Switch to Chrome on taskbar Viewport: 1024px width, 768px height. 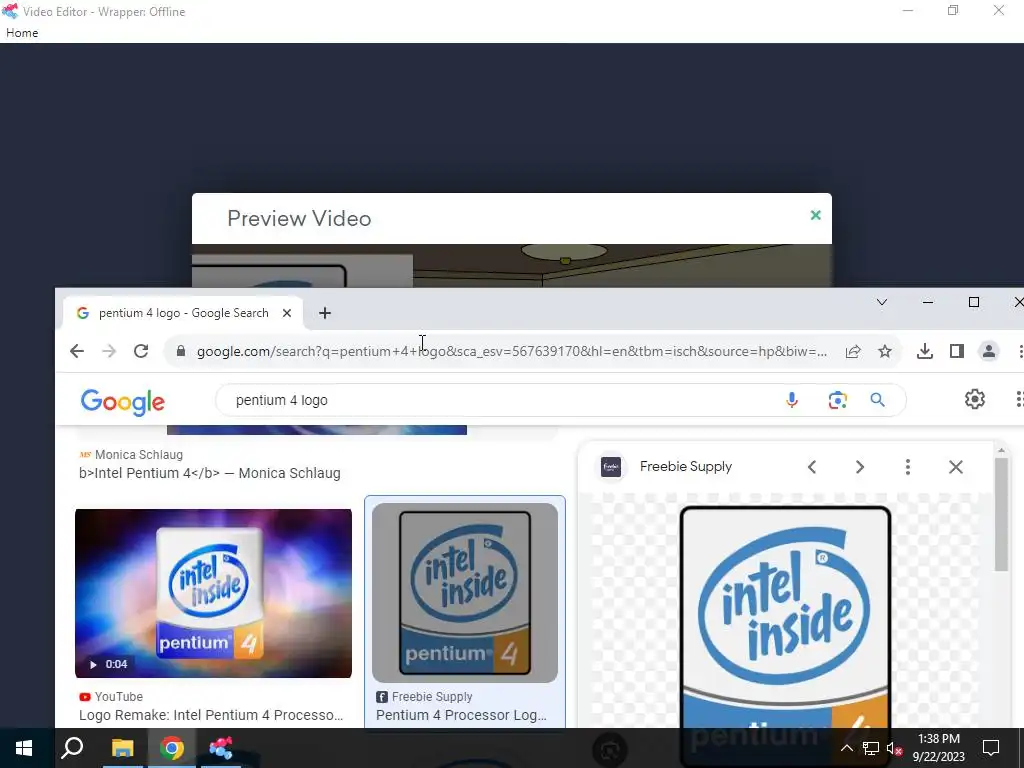pos(172,748)
